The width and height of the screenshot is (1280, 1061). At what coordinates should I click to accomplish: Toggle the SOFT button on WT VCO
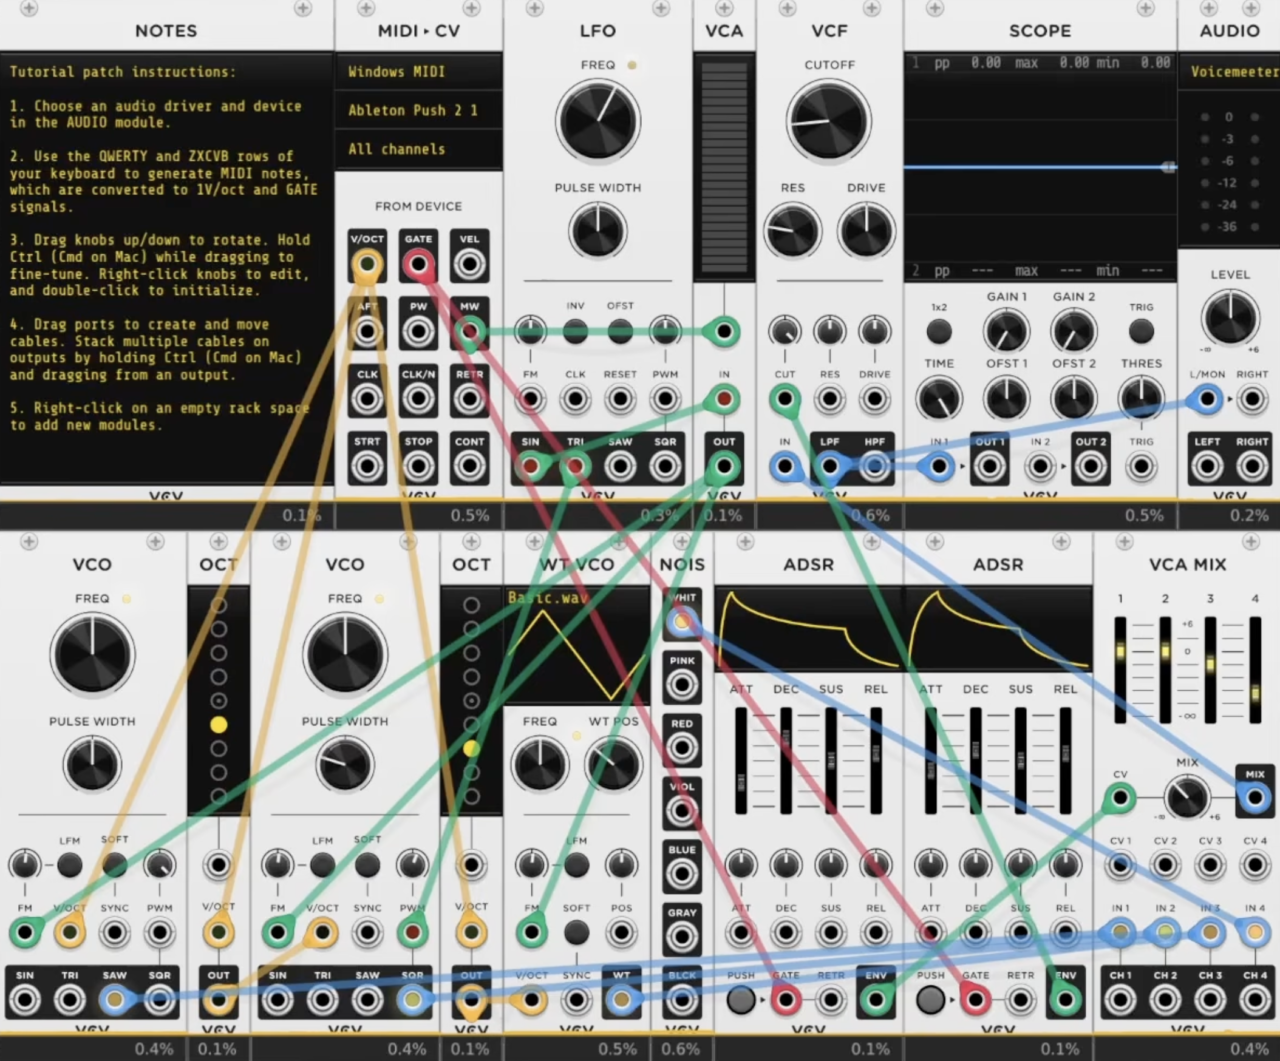coord(576,932)
